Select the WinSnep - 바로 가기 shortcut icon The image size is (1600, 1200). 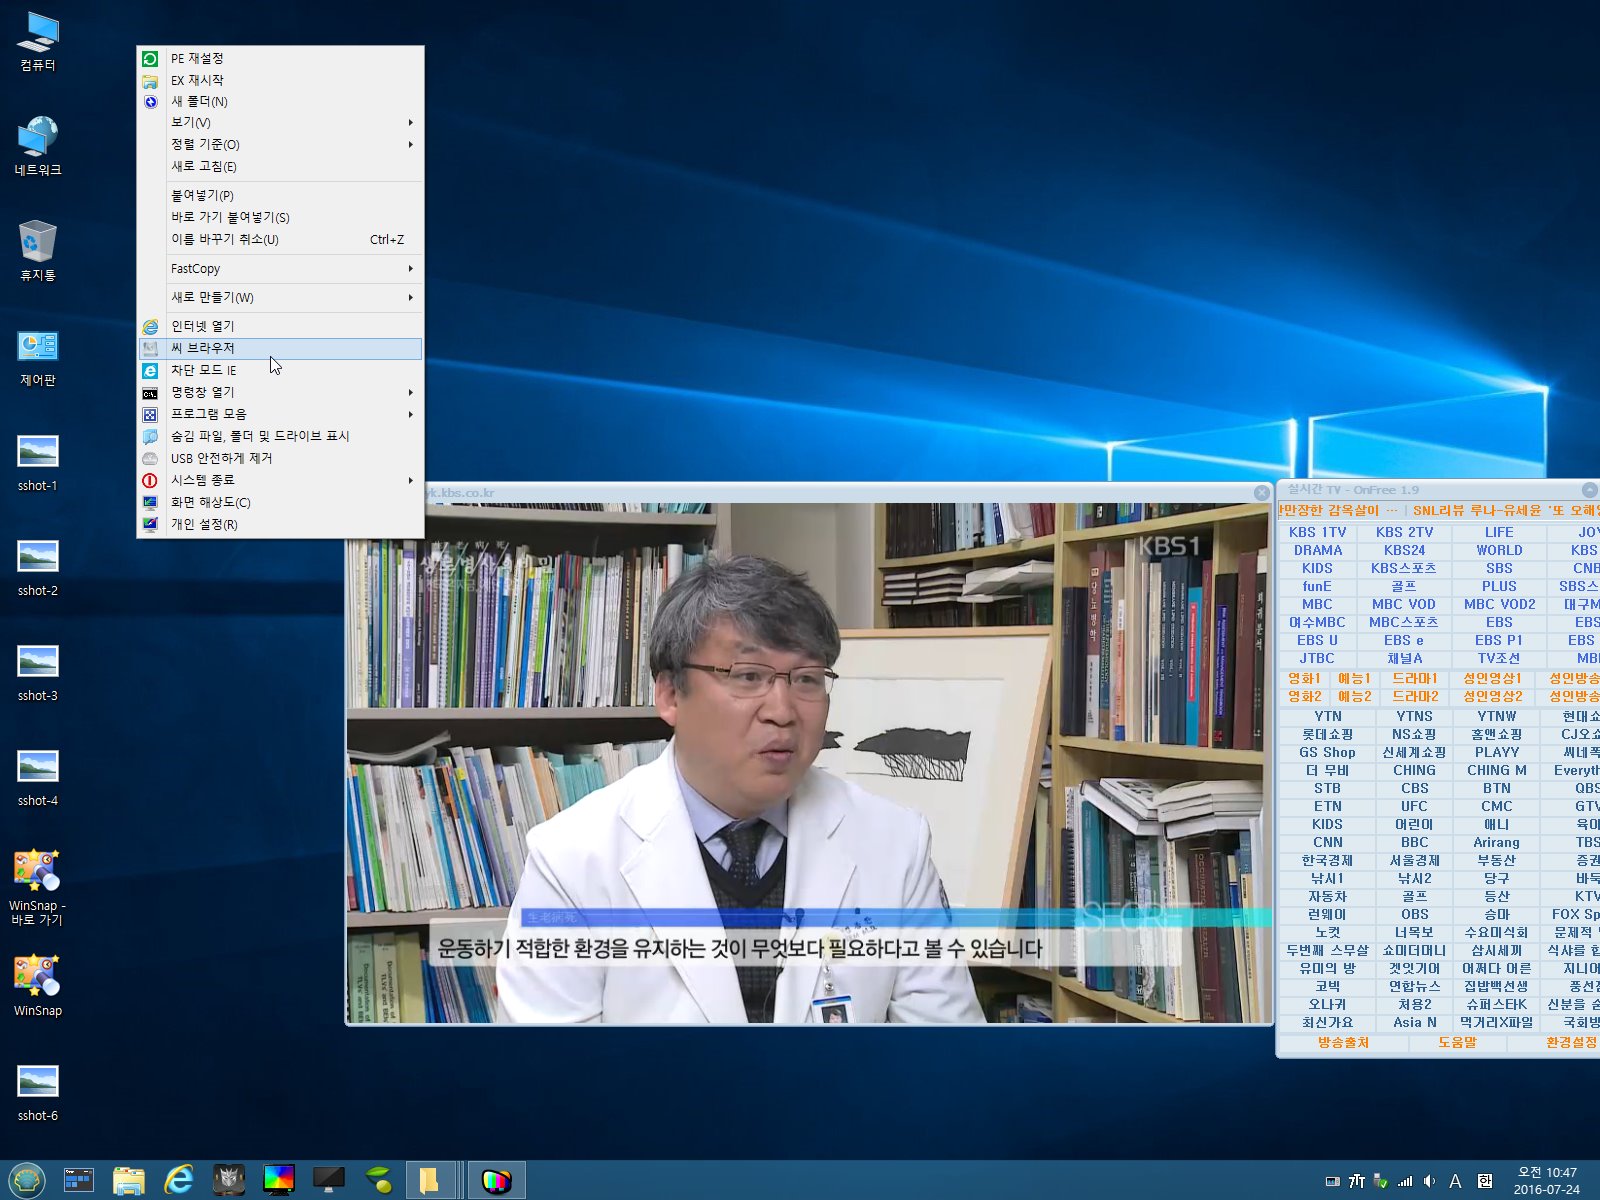(38, 887)
